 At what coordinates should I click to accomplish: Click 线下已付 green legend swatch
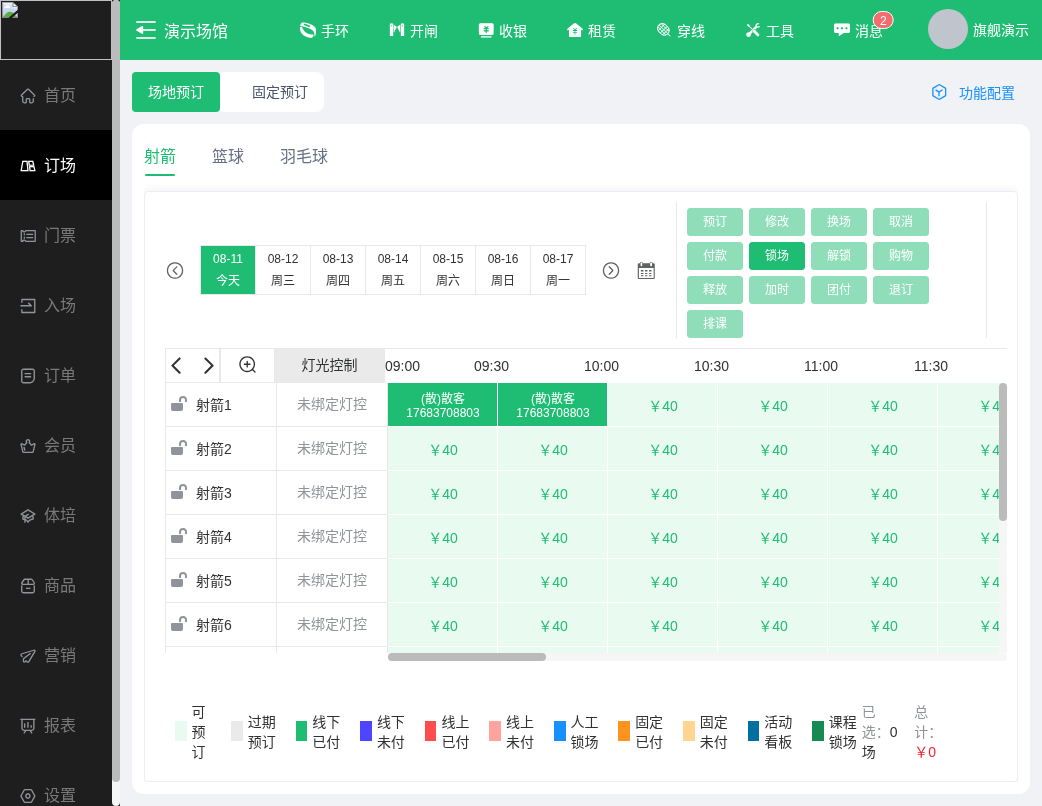[x=301, y=731]
